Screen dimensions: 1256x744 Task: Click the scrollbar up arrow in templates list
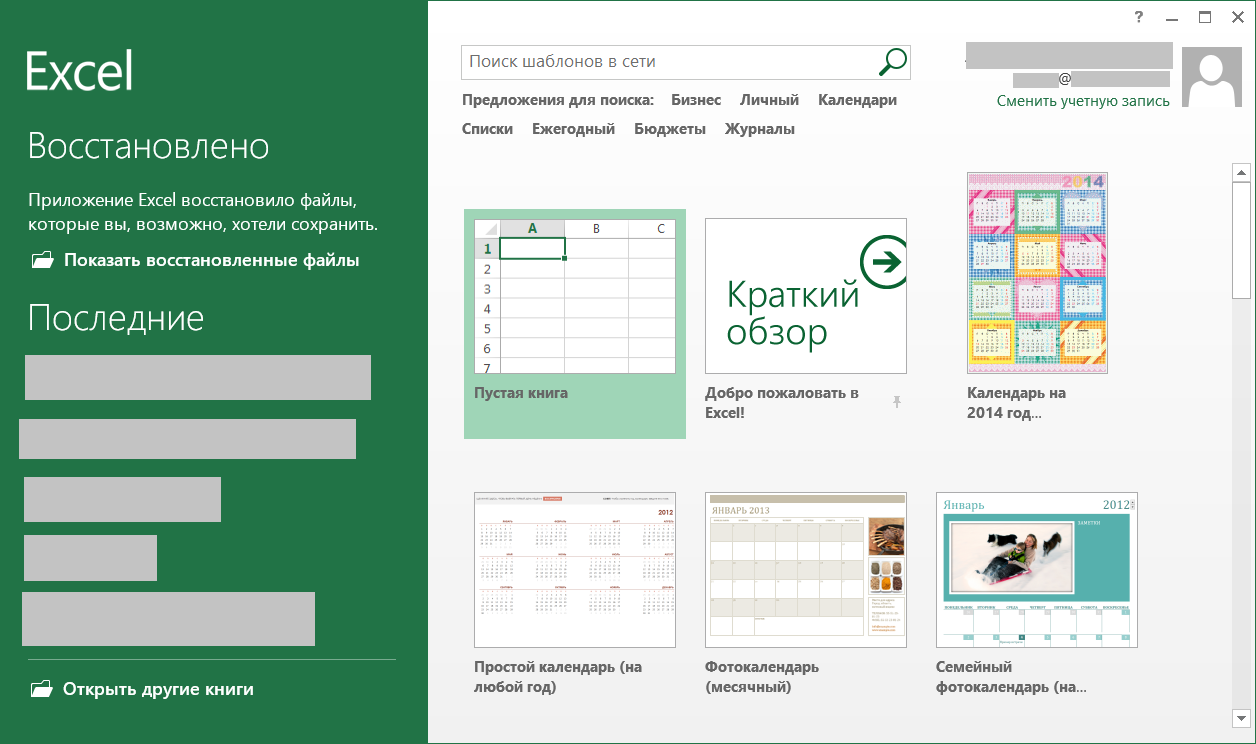(1241, 172)
